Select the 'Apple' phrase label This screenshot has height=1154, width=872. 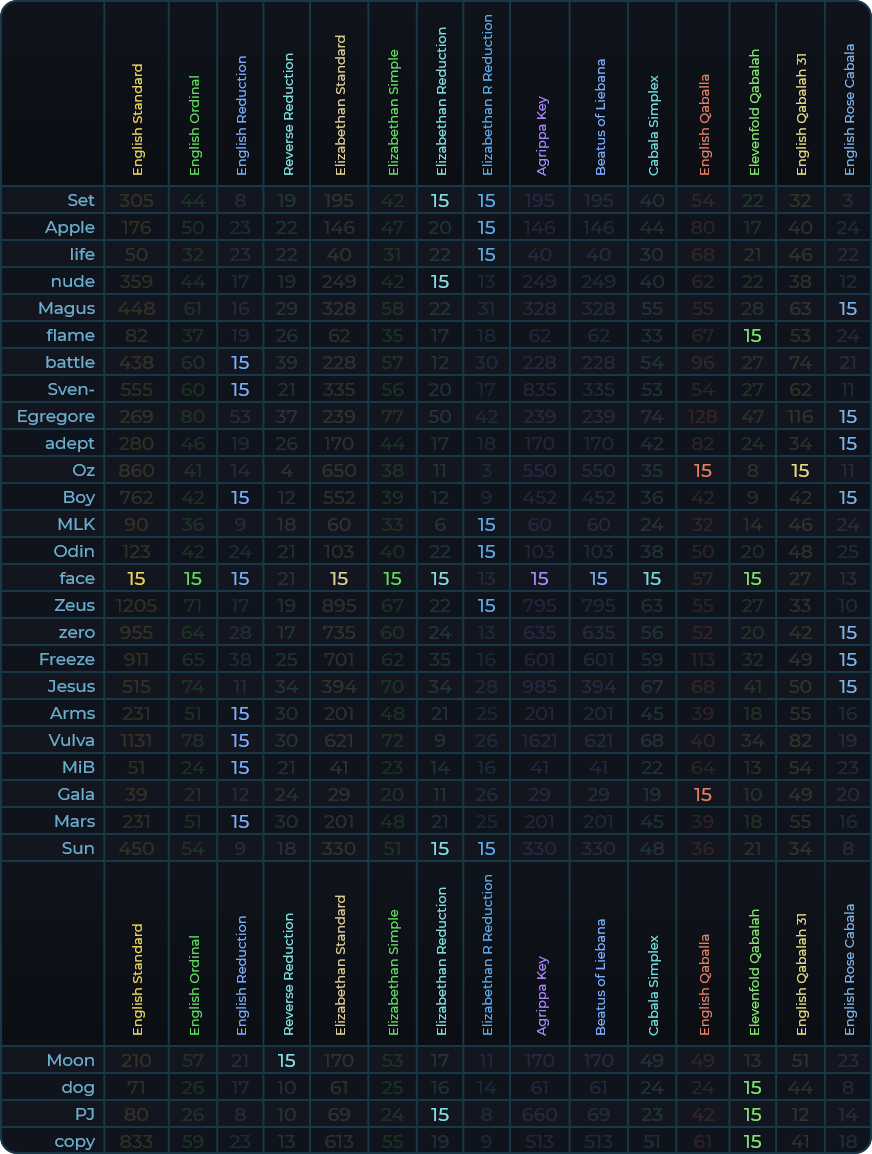coord(70,227)
